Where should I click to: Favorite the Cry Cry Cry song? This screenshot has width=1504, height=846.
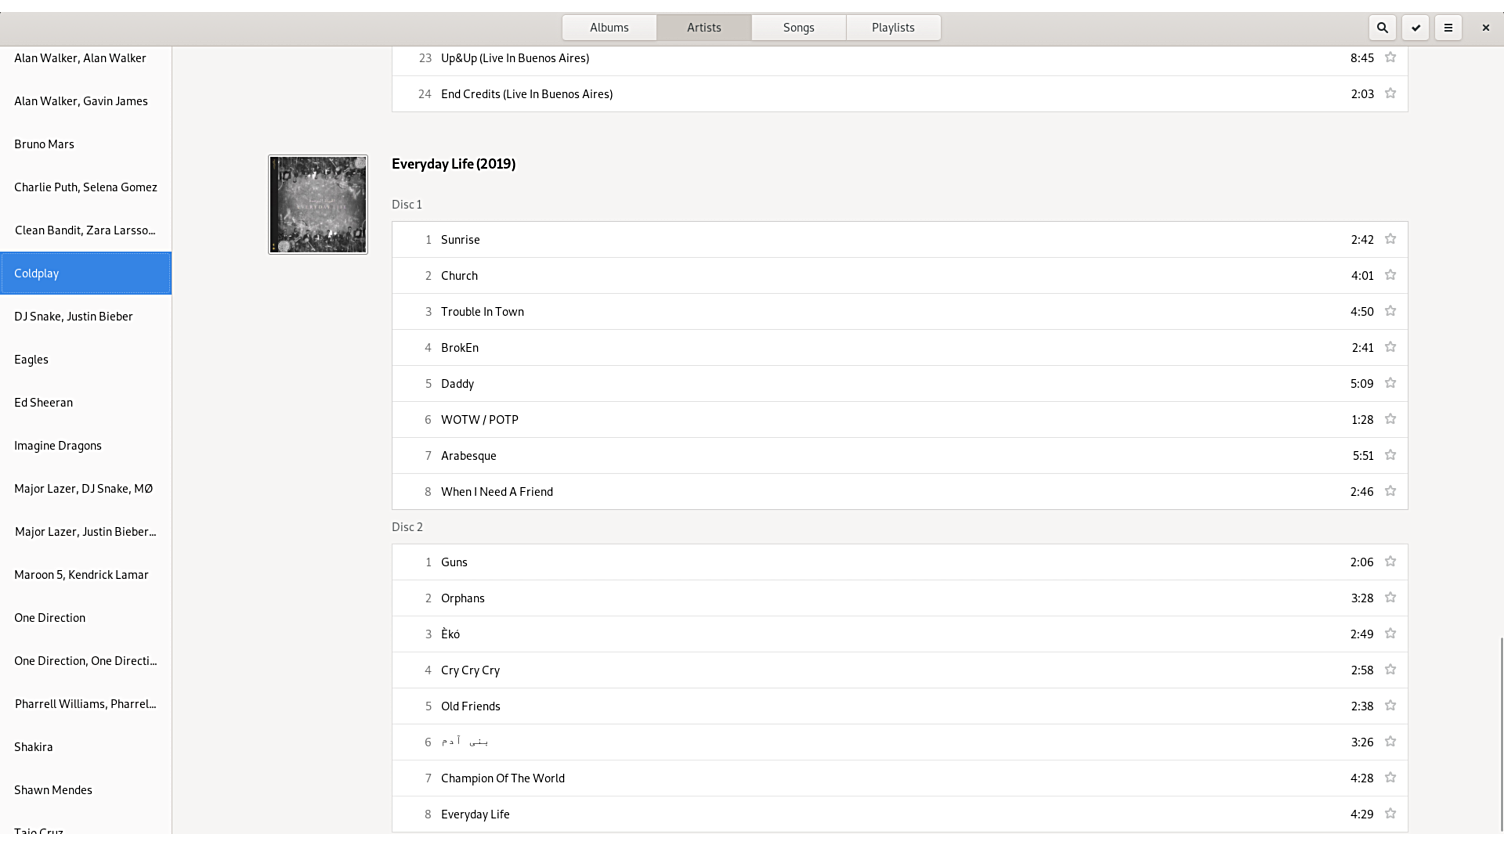[1390, 670]
